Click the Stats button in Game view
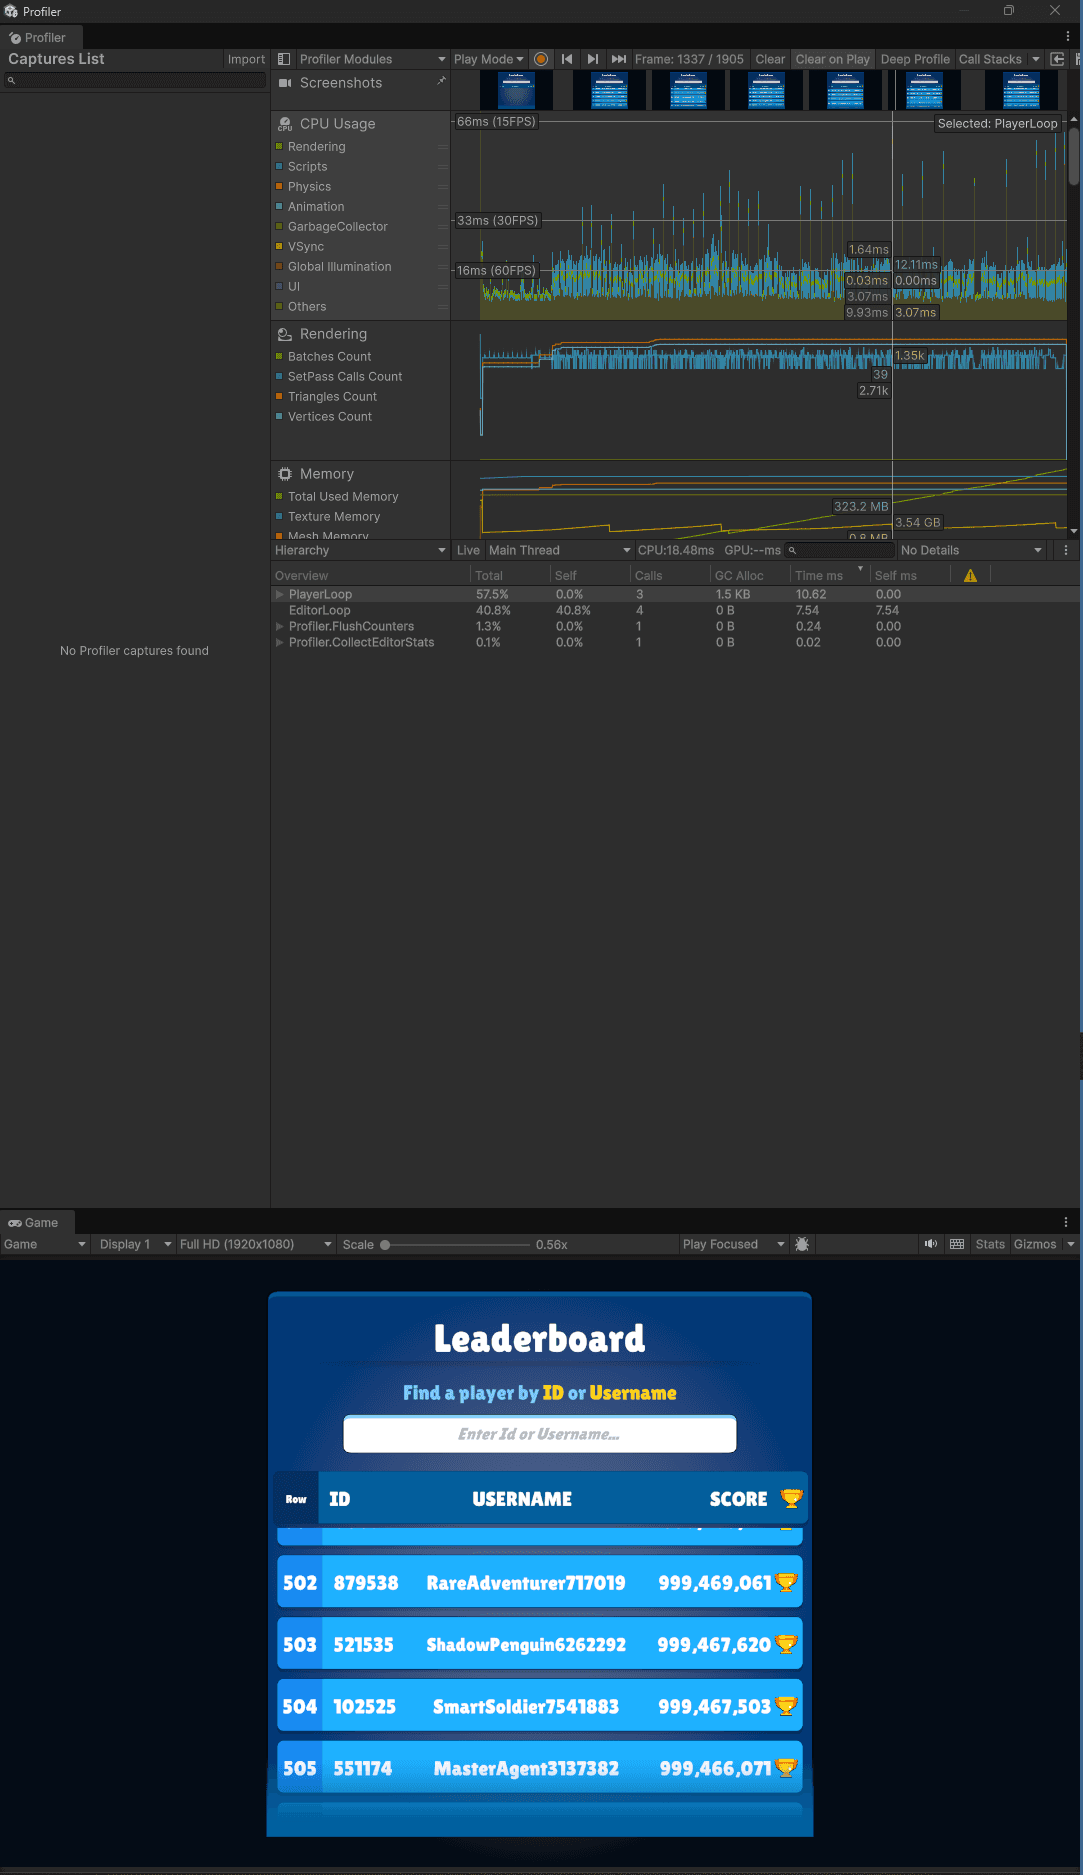 tap(990, 1244)
